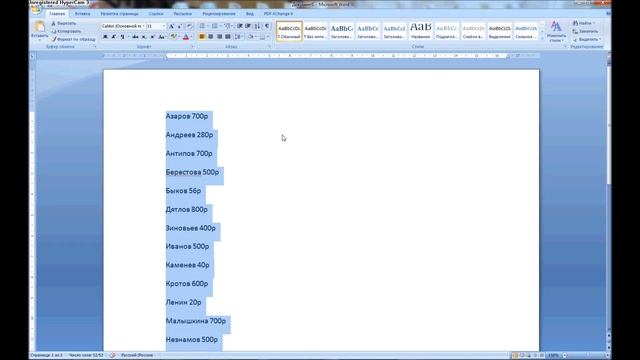The image size is (640, 360).
Task: Open the font name Calibri dropdown
Action: (143, 26)
